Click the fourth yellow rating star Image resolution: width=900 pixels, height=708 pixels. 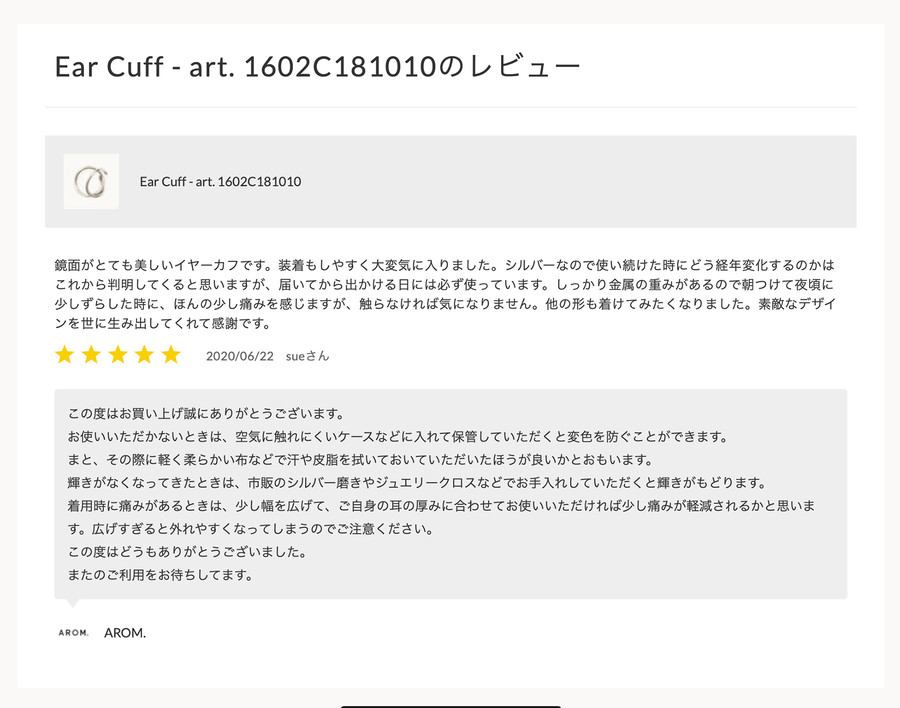[x=144, y=355]
